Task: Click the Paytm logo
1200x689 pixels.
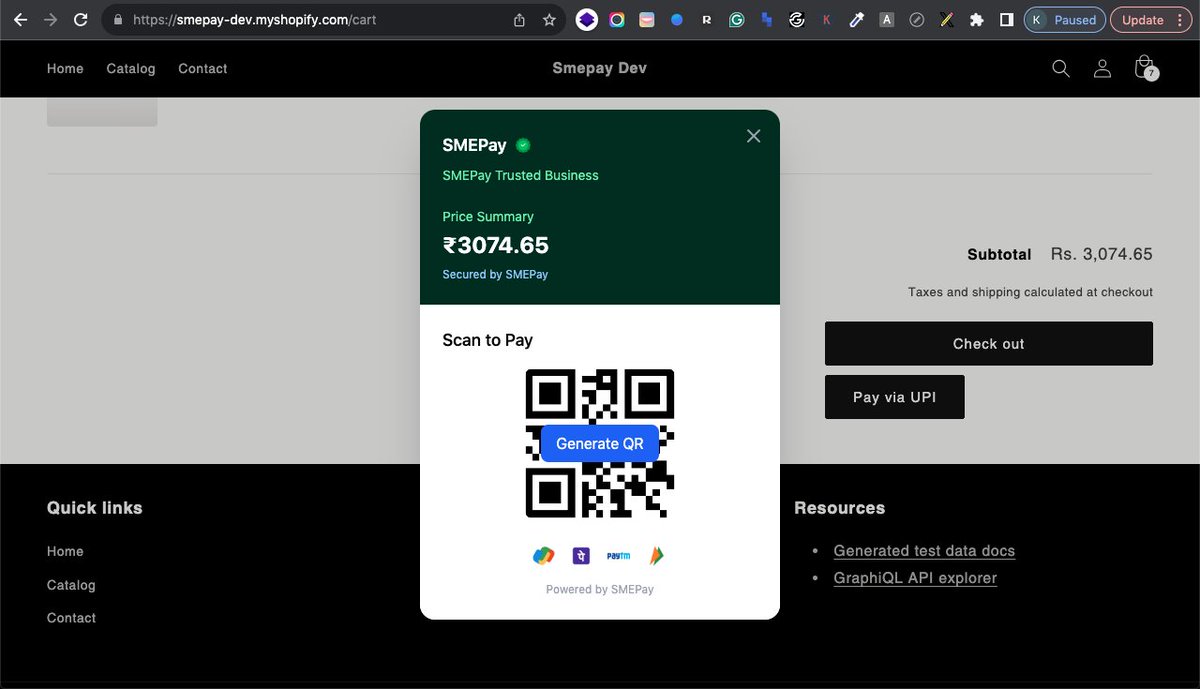Action: (618, 555)
